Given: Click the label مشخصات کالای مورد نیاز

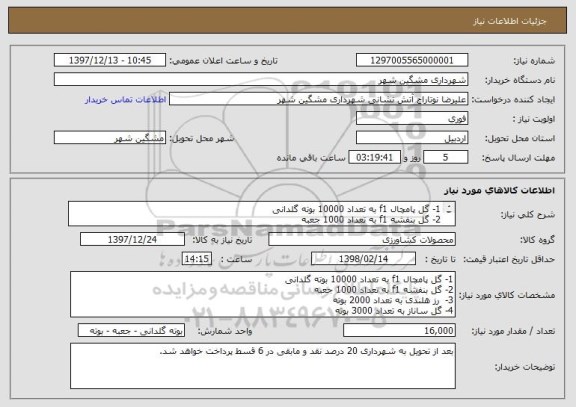Looking at the screenshot, I should (507, 295).
